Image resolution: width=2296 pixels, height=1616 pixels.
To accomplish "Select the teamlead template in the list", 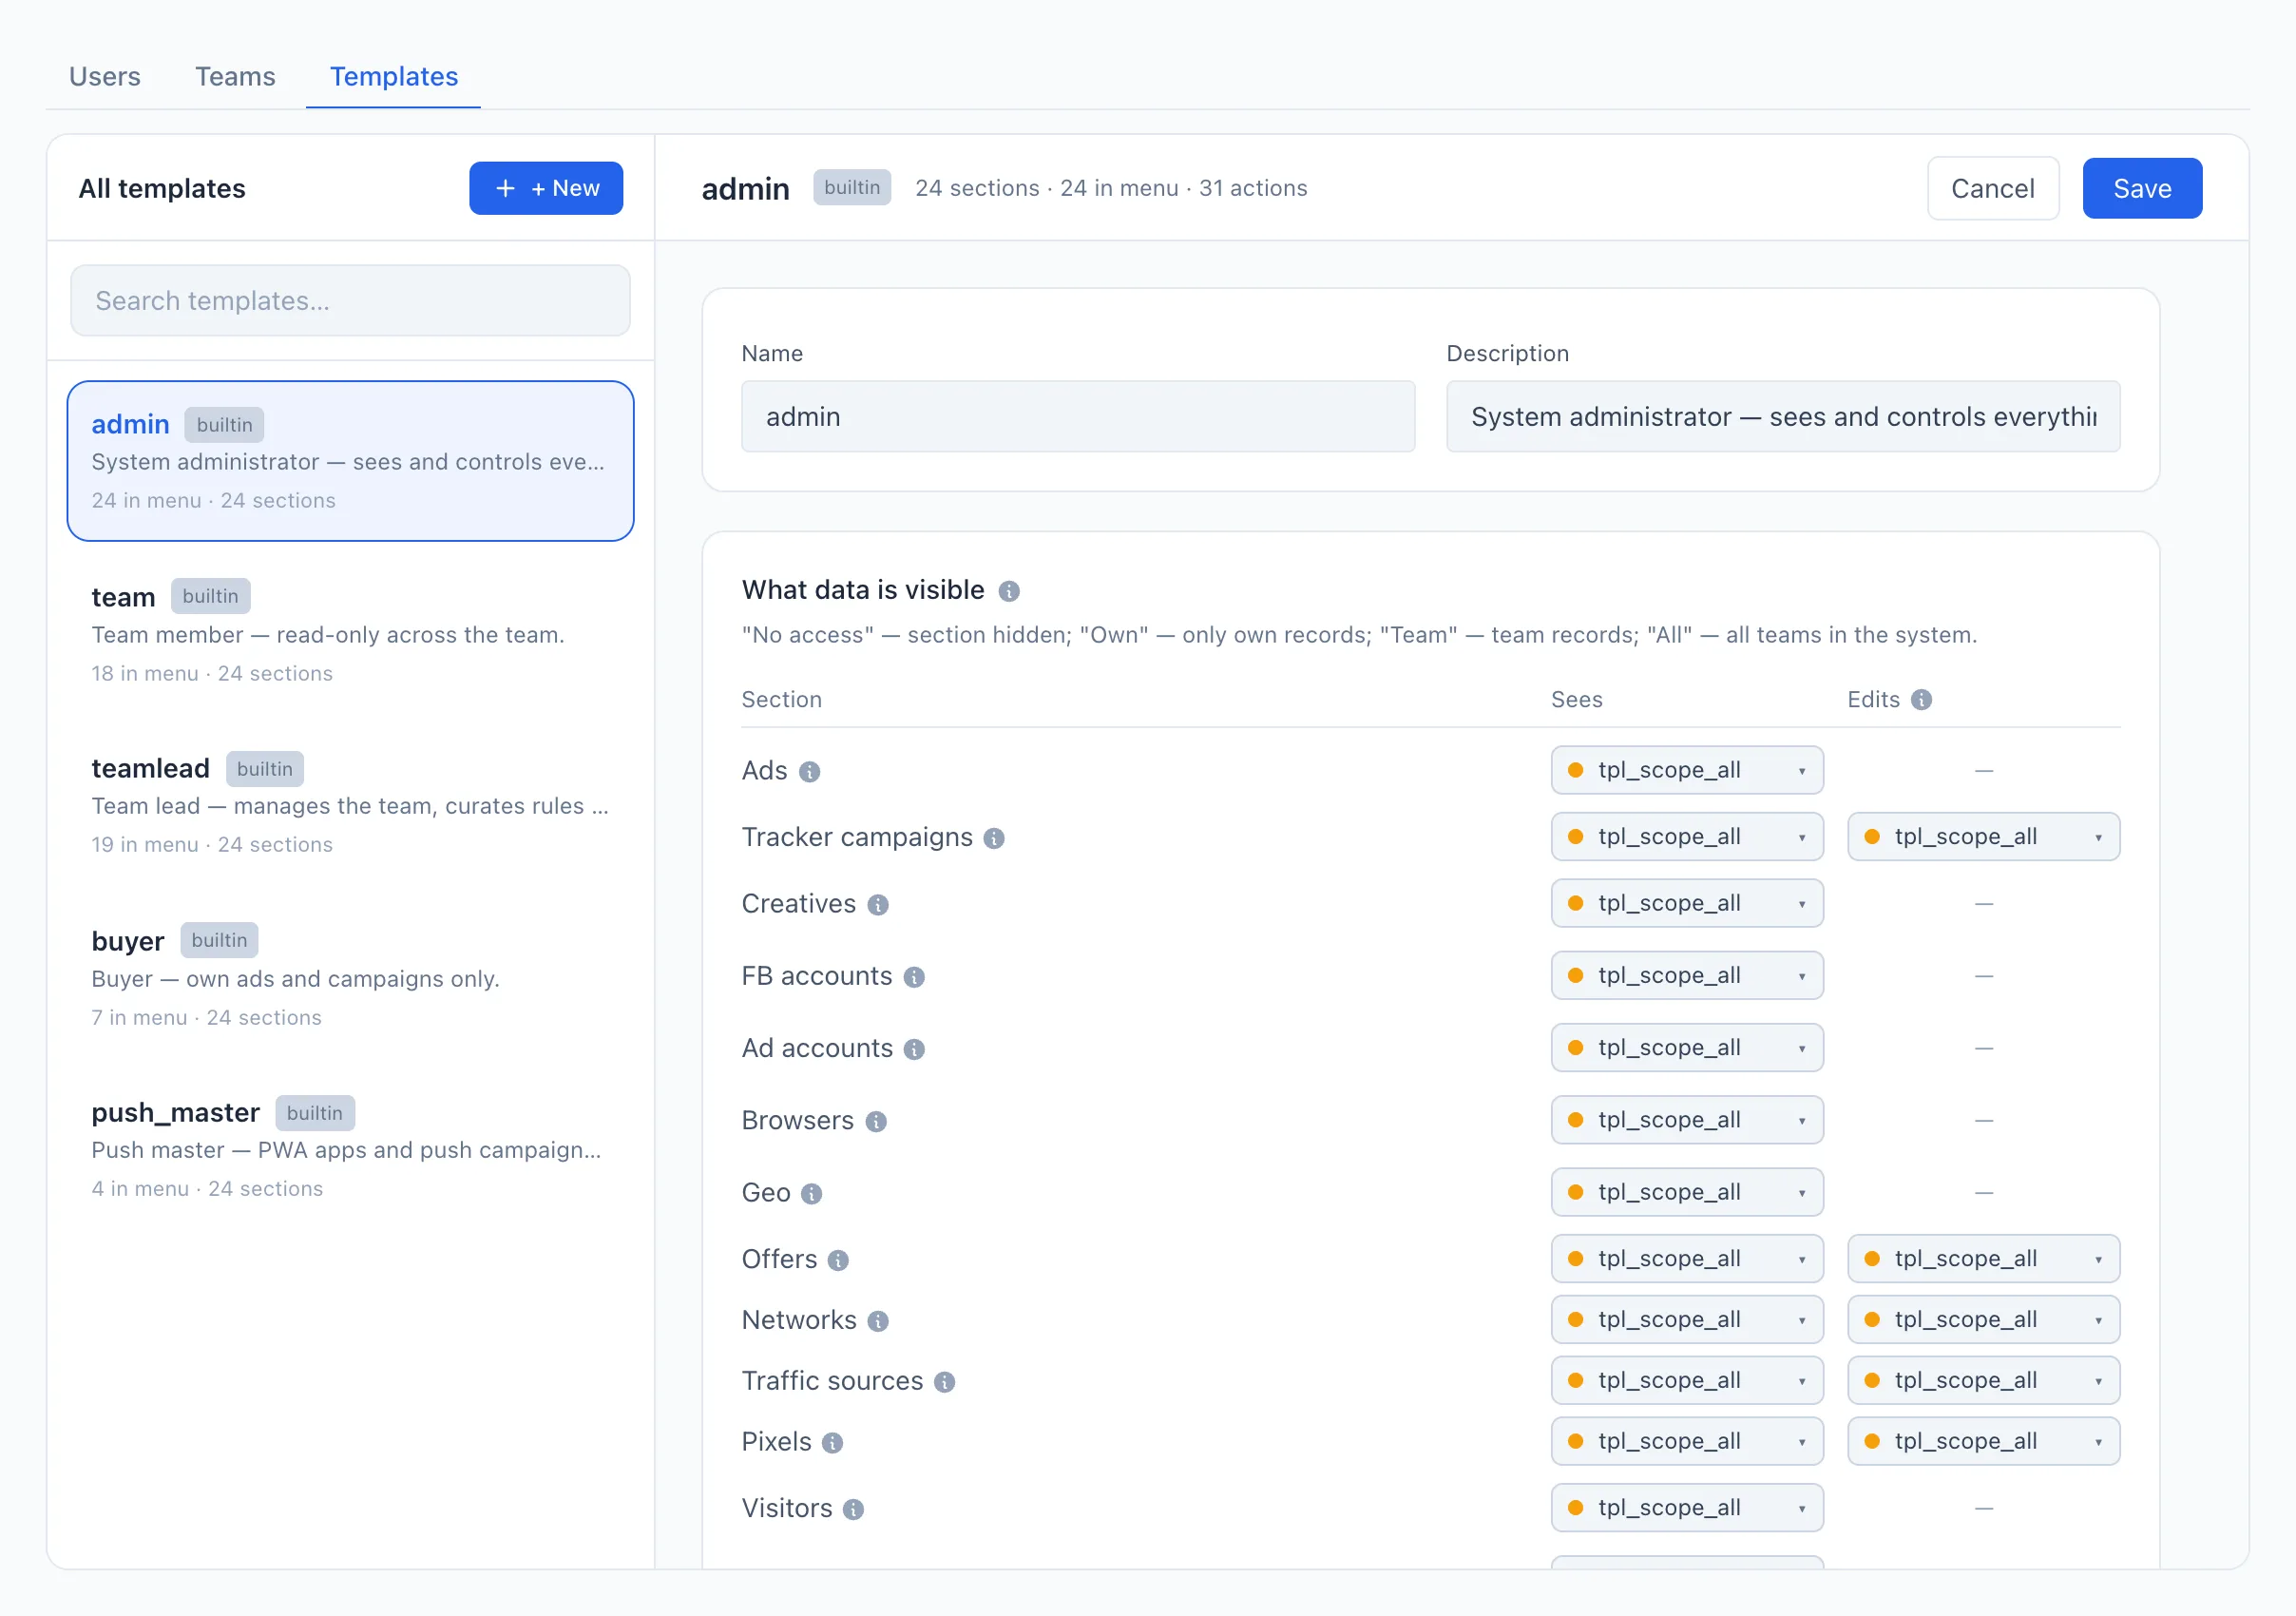I will [x=351, y=804].
